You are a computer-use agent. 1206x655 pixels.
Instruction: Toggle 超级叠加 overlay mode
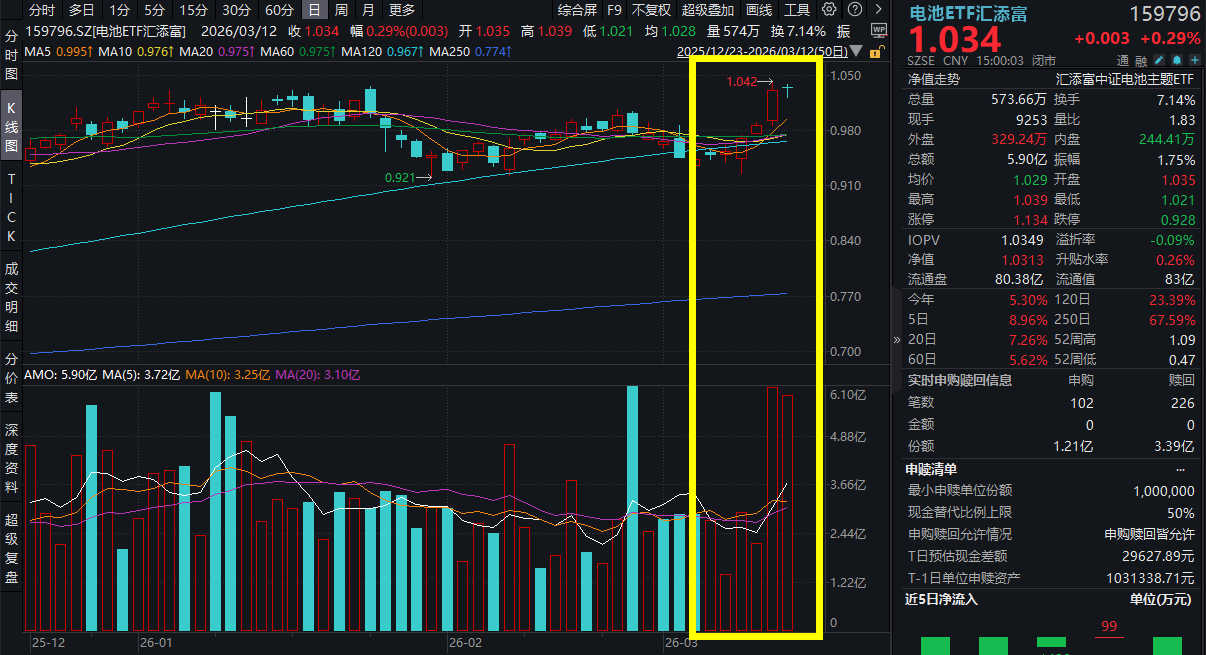point(708,10)
